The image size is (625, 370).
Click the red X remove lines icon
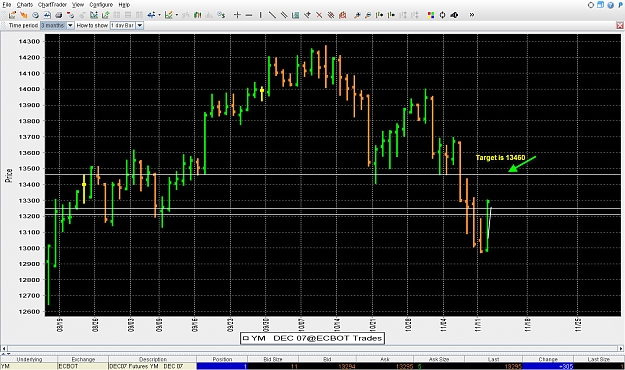pyautogui.click(x=319, y=15)
